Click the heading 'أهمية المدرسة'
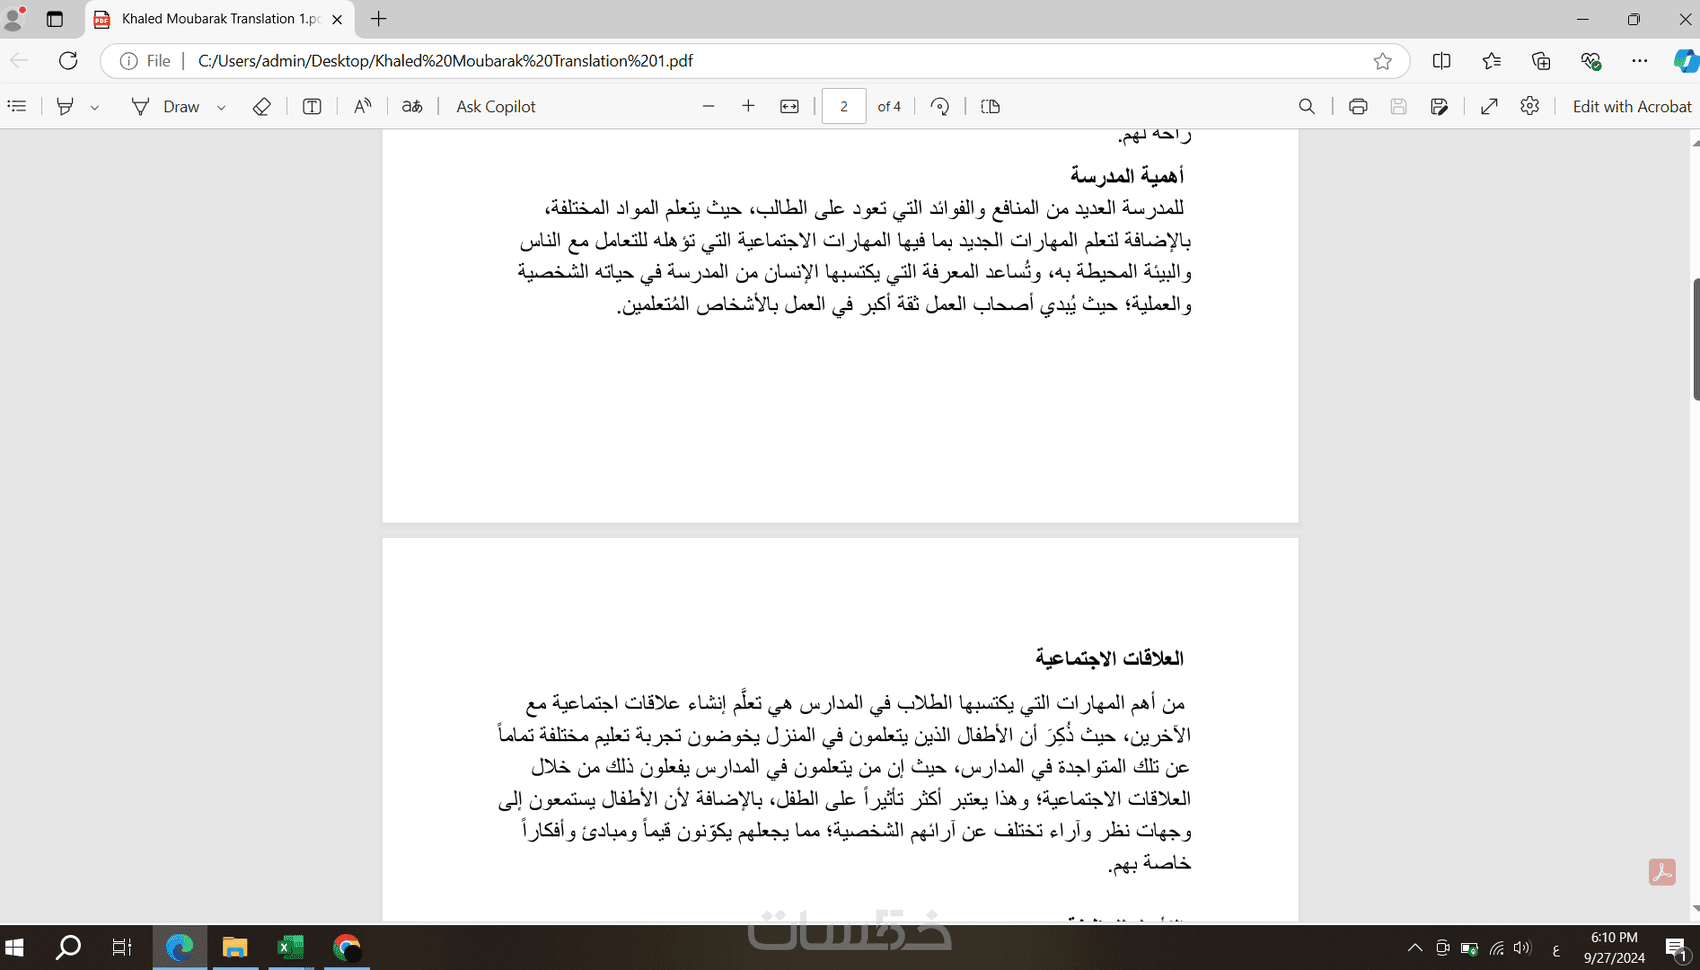 point(1127,176)
